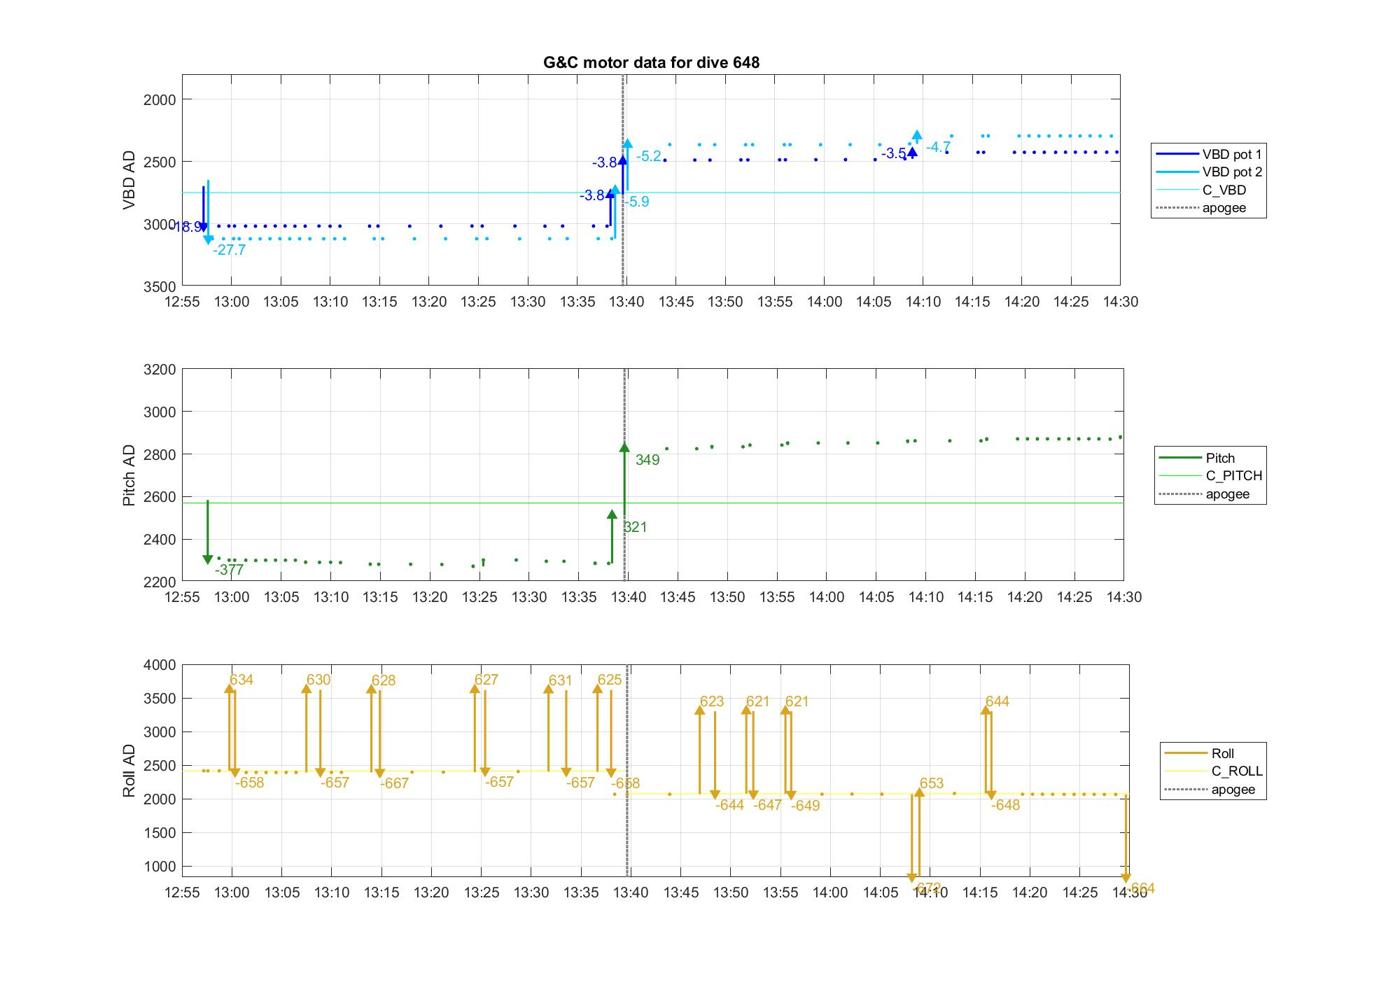Click the '321' pitch data label
Viewport: 1400px width, 986px height.
pyautogui.click(x=635, y=527)
